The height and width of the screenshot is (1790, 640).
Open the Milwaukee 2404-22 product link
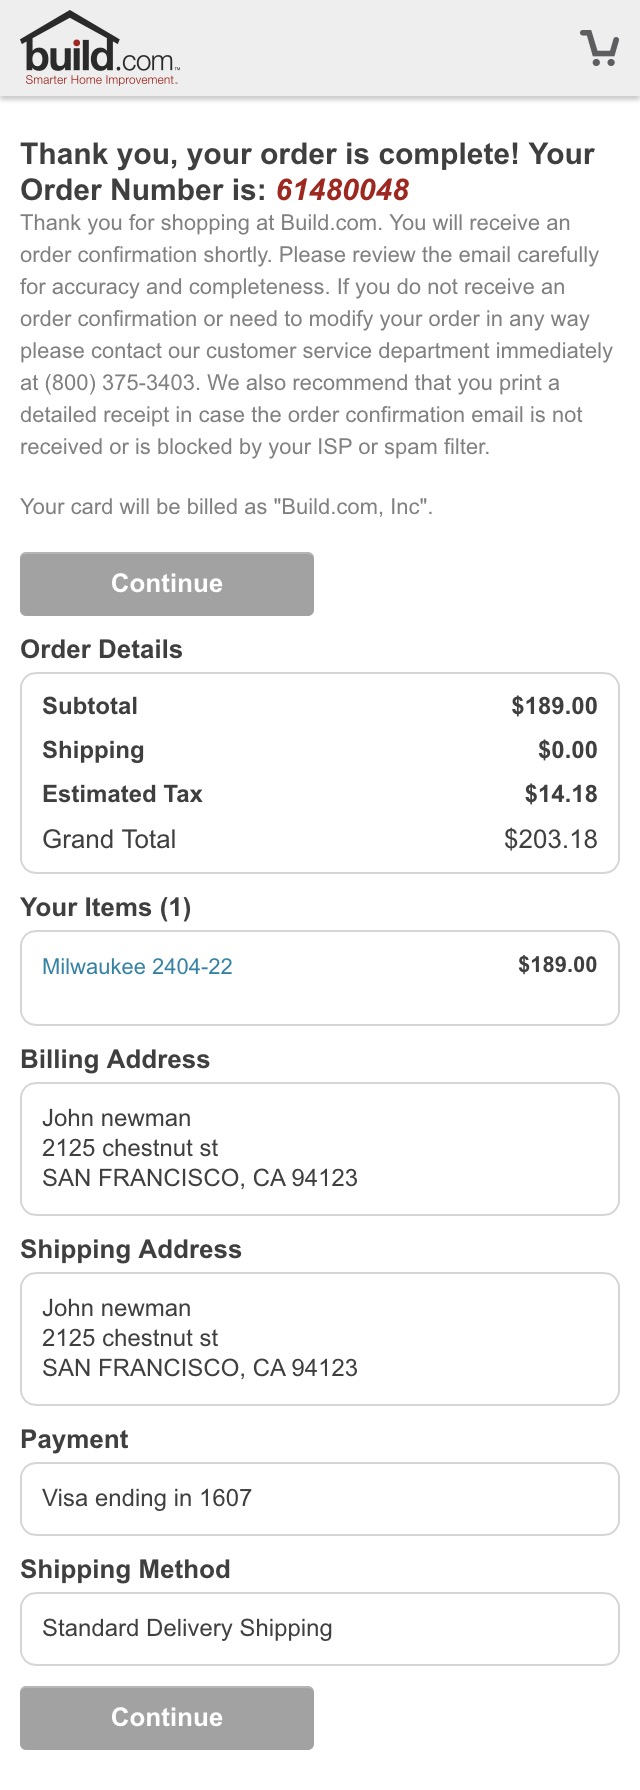coord(136,966)
